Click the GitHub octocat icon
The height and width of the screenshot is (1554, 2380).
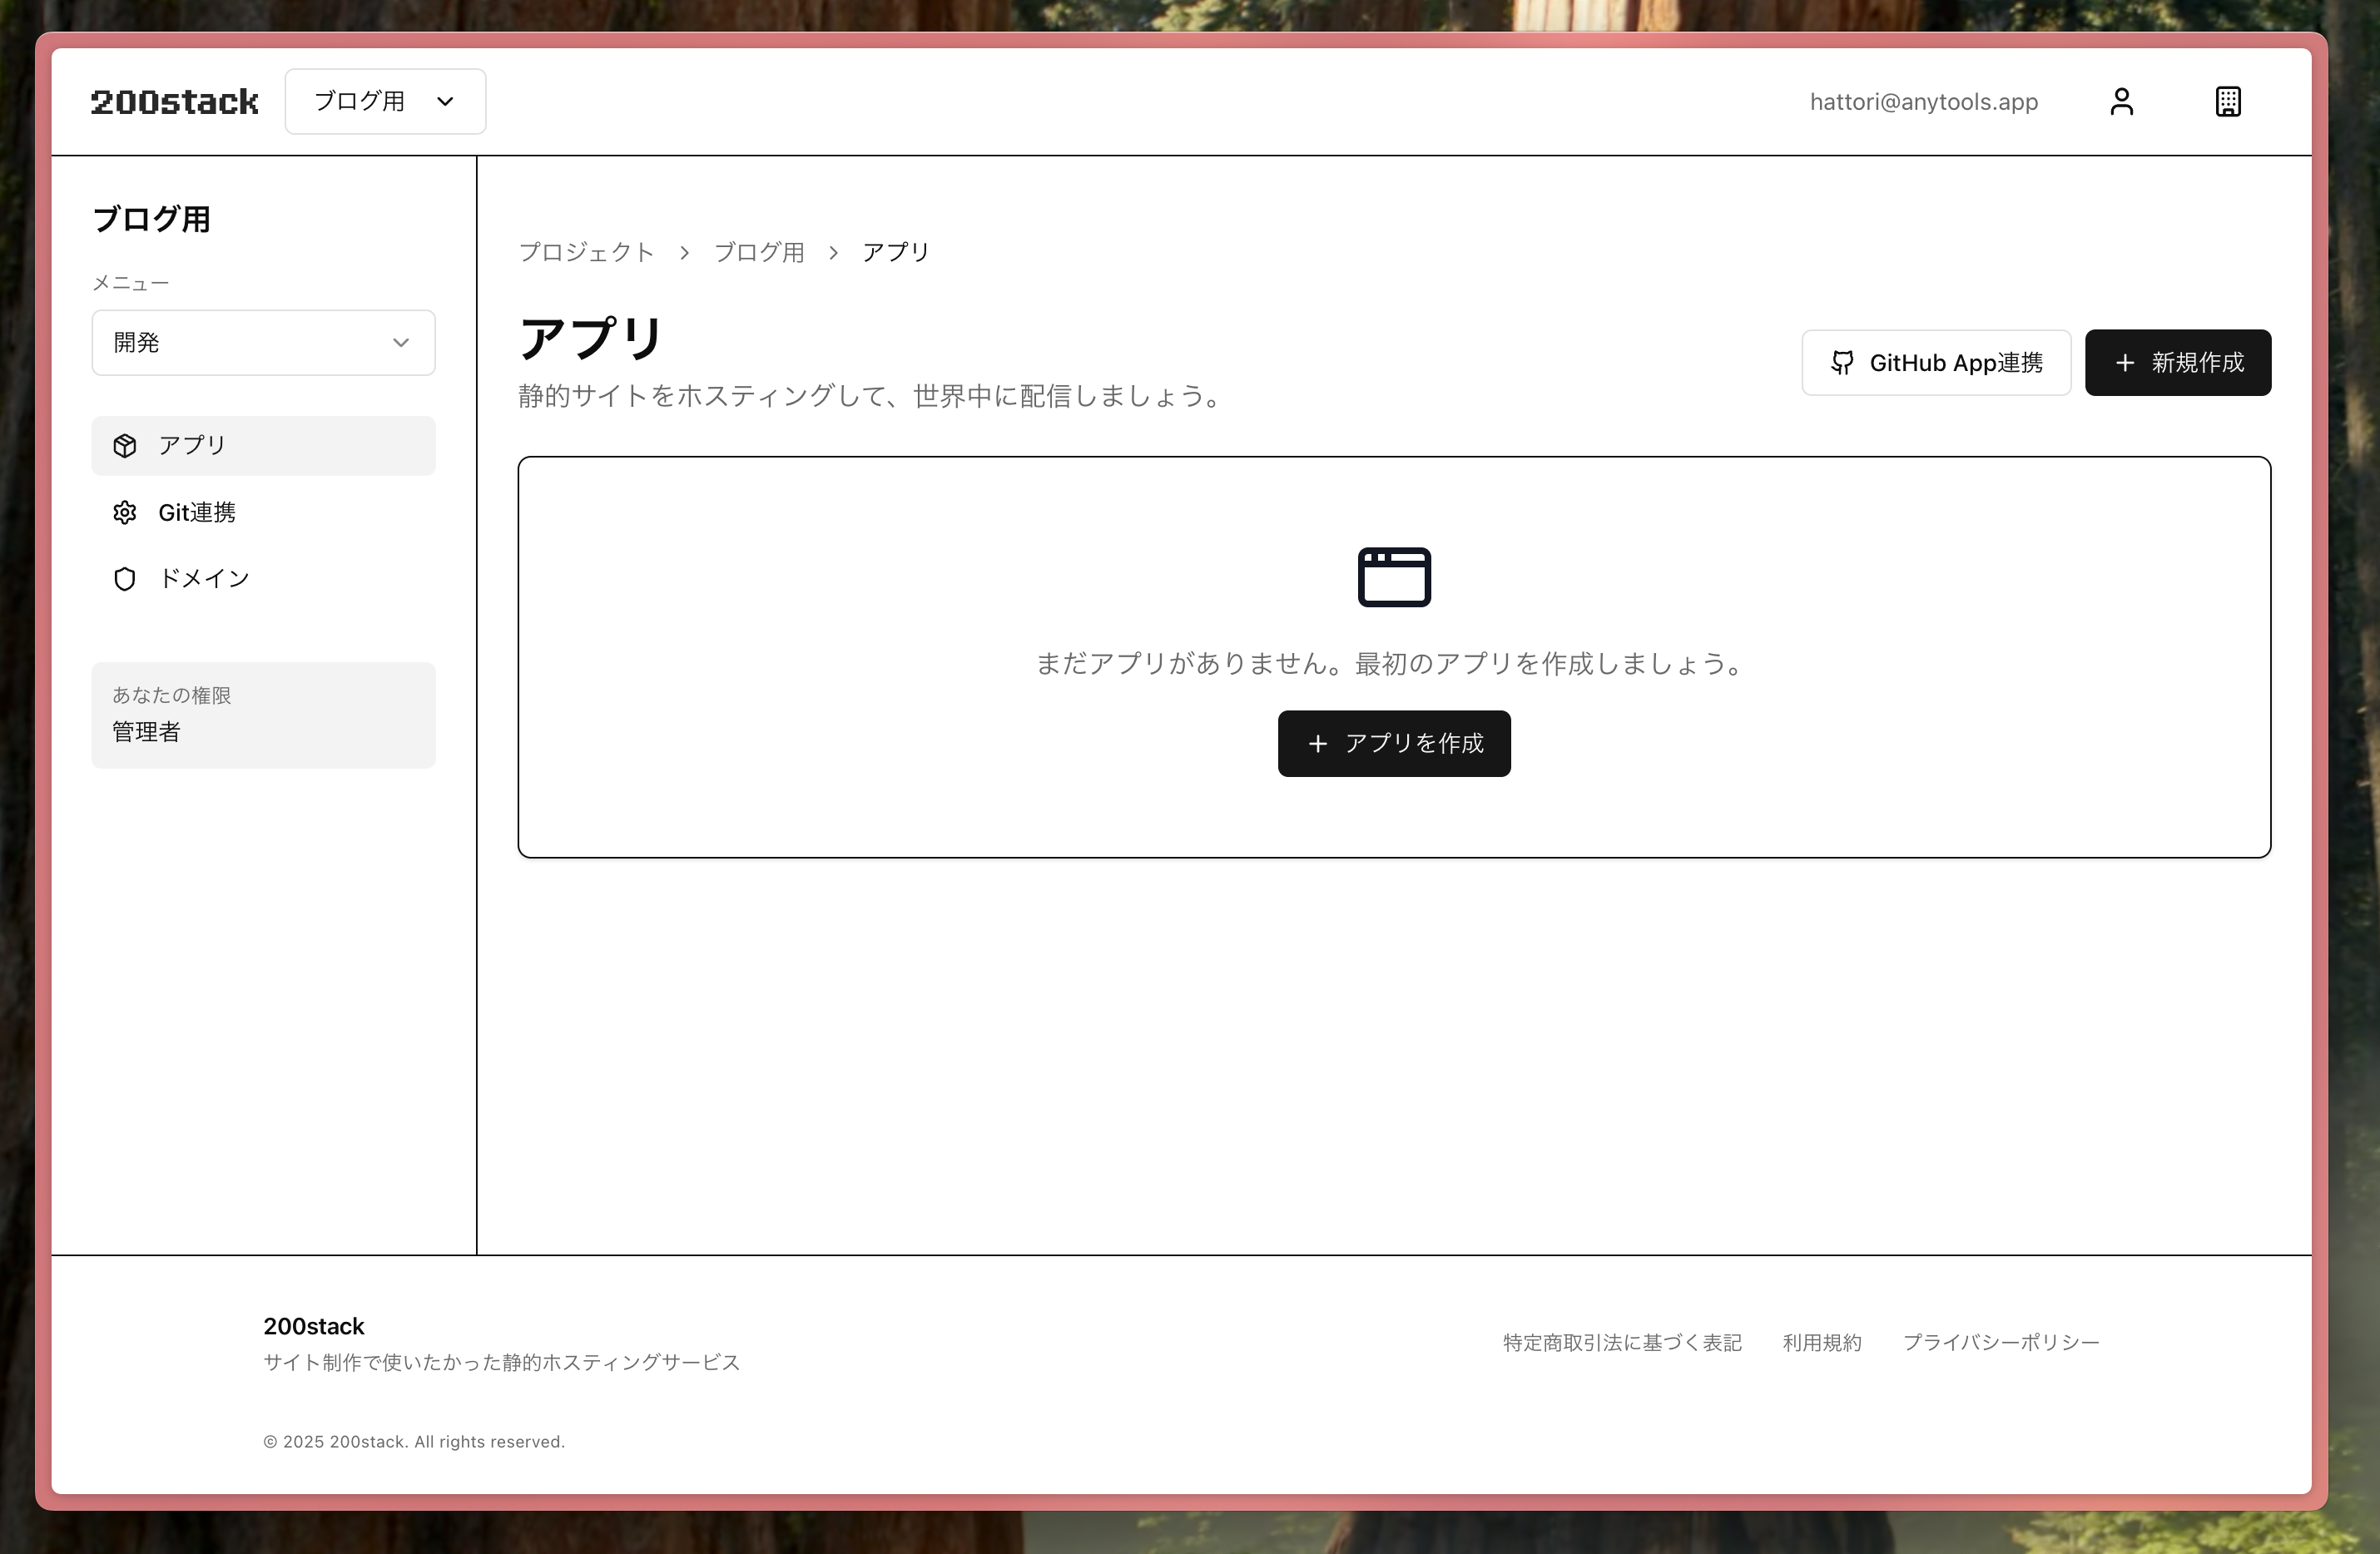1842,363
